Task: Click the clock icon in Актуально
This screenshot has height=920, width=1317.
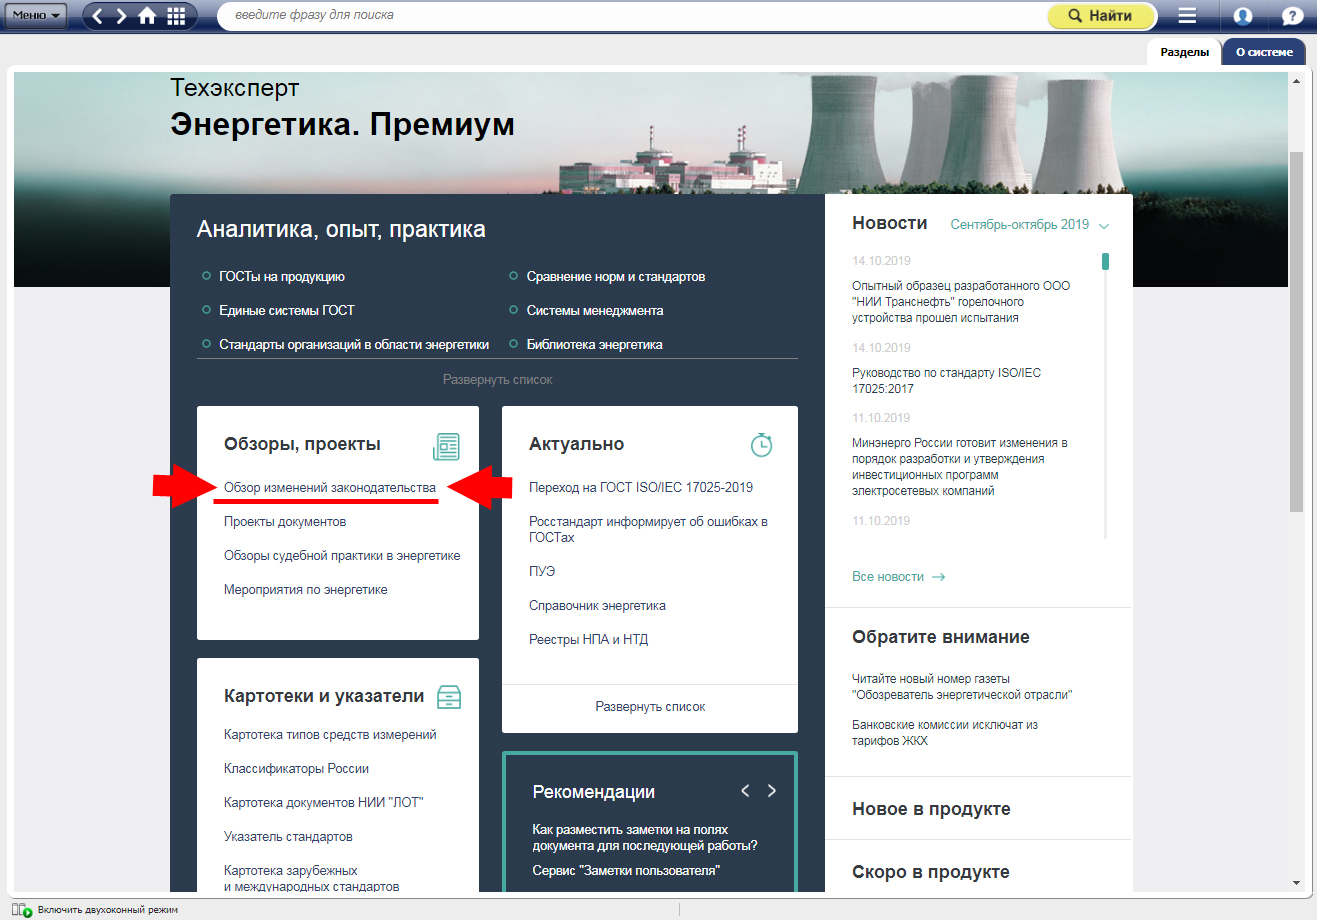Action: pos(761,445)
